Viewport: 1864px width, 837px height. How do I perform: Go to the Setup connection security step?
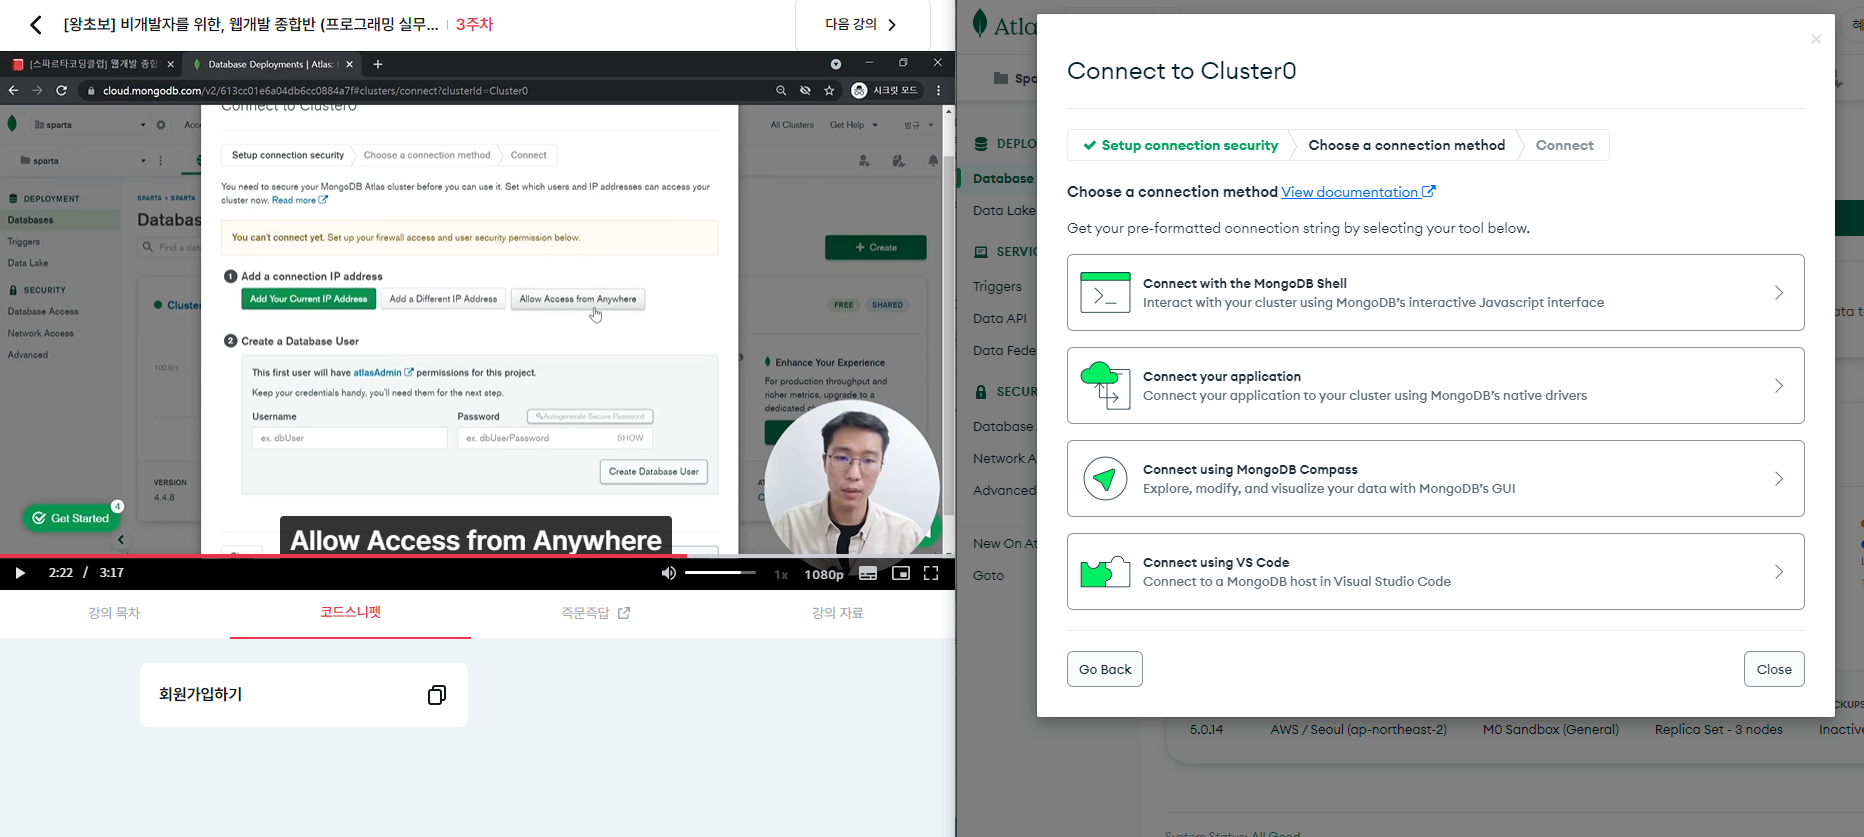tap(1180, 145)
